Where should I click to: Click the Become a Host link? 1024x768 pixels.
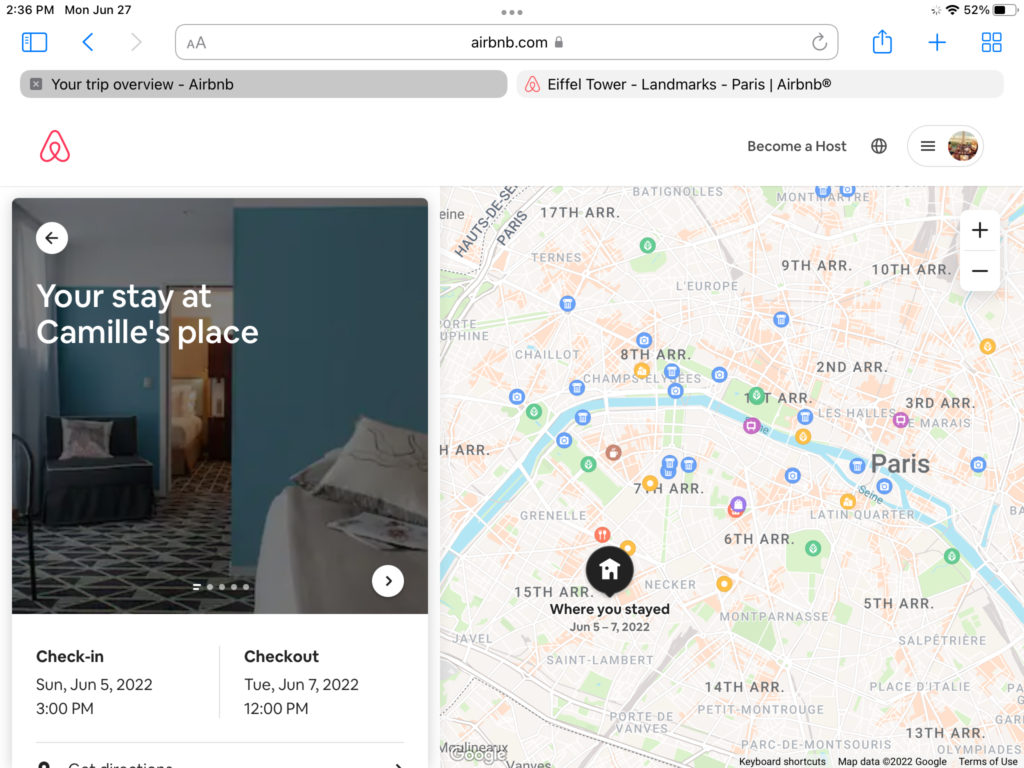[797, 146]
